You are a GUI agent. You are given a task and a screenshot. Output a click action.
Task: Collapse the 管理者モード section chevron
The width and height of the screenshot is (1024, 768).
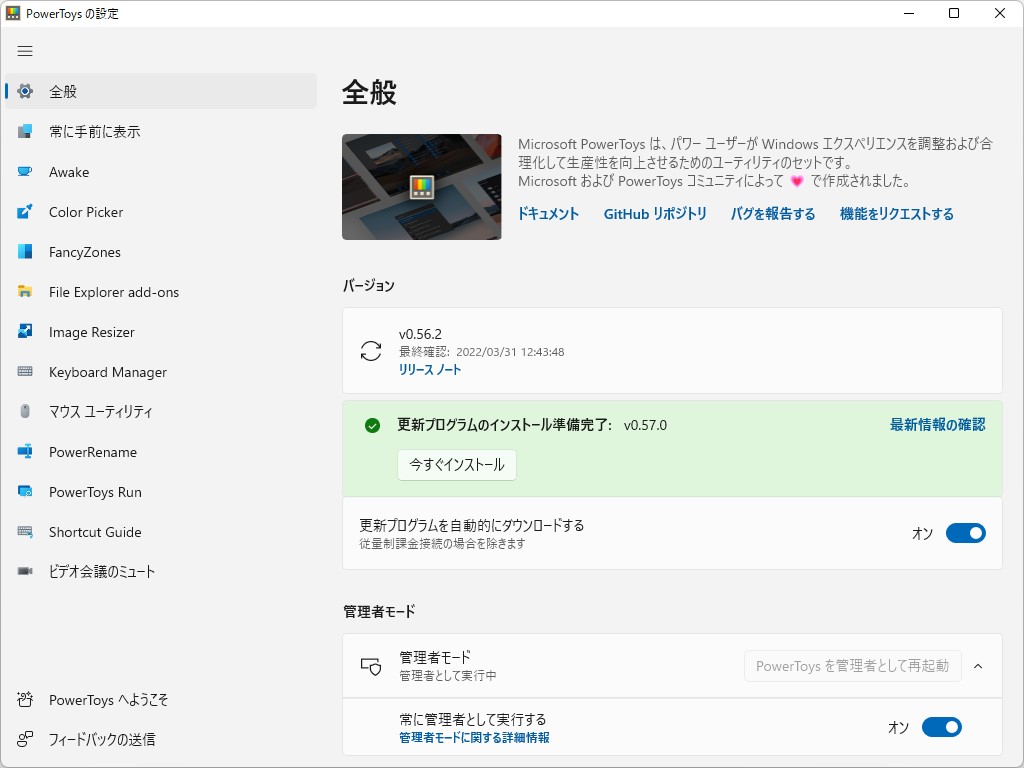pos(978,666)
